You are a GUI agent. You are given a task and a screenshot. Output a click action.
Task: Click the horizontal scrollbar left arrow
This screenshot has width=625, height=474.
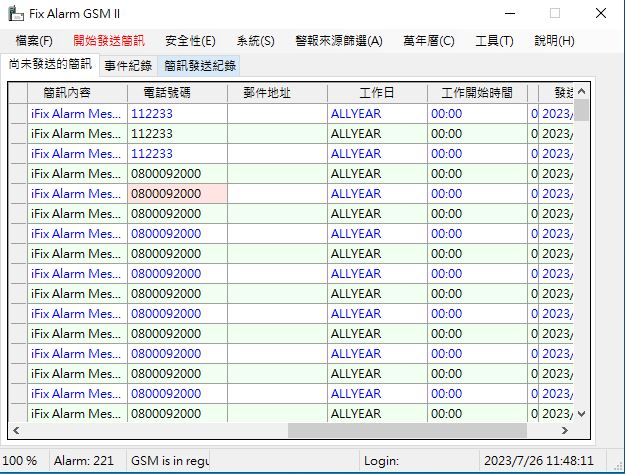pyautogui.click(x=17, y=430)
